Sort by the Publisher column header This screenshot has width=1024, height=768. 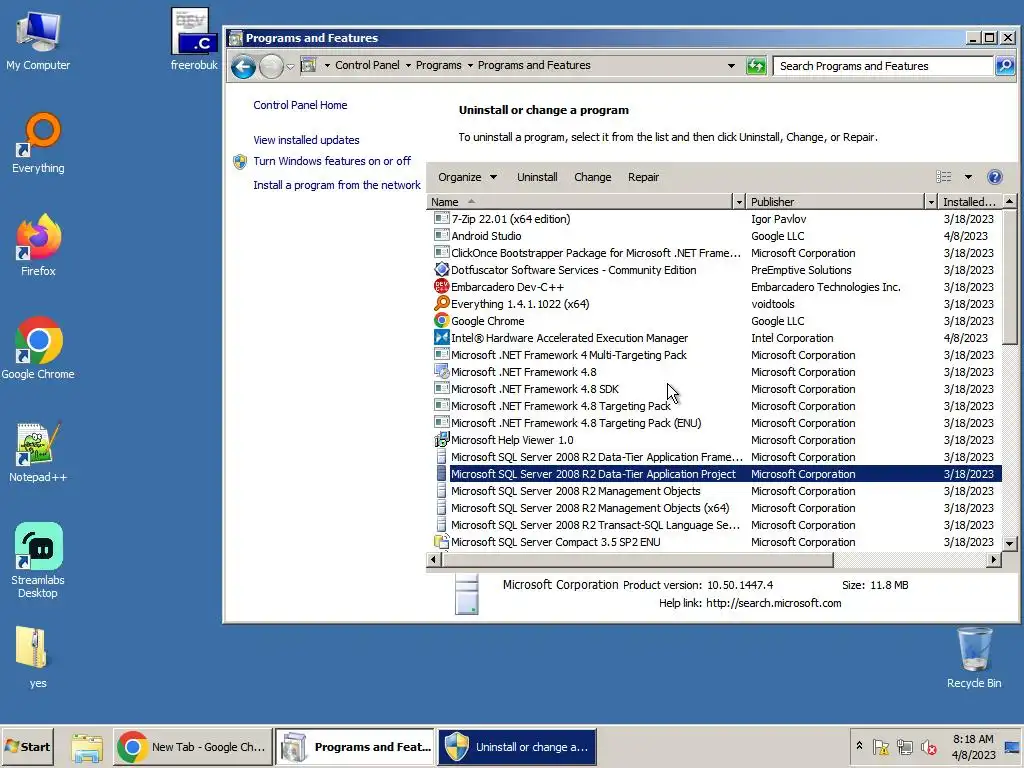836,202
